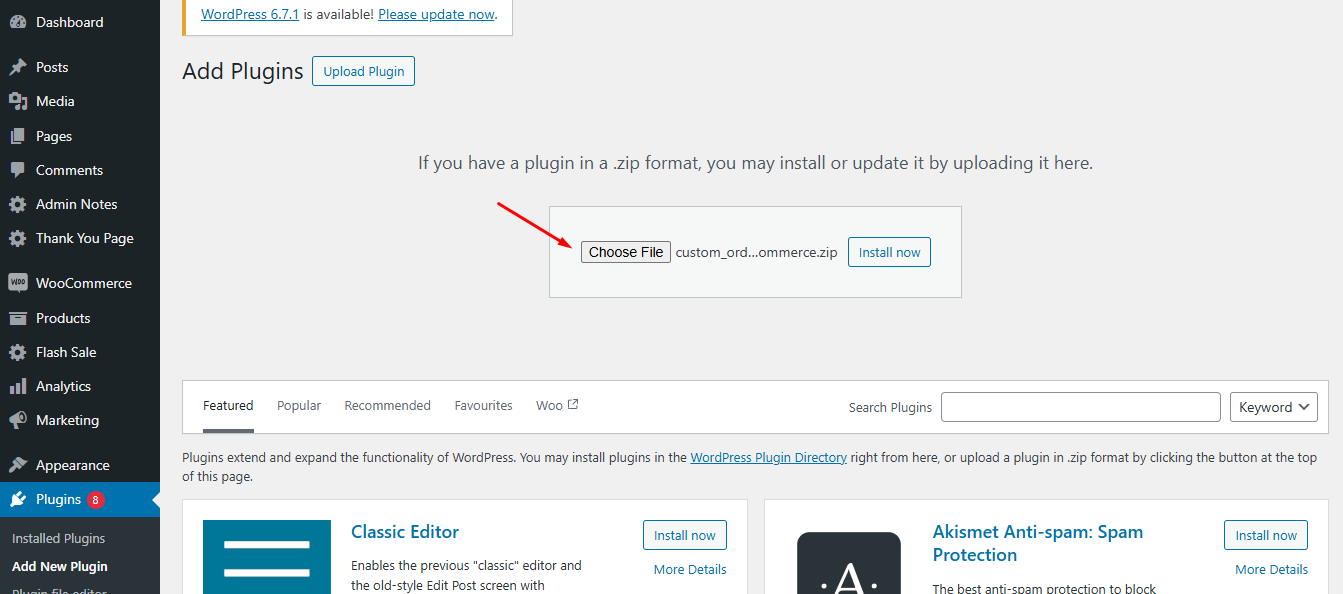Click the Plugins plug icon
The height and width of the screenshot is (594, 1343).
18,499
